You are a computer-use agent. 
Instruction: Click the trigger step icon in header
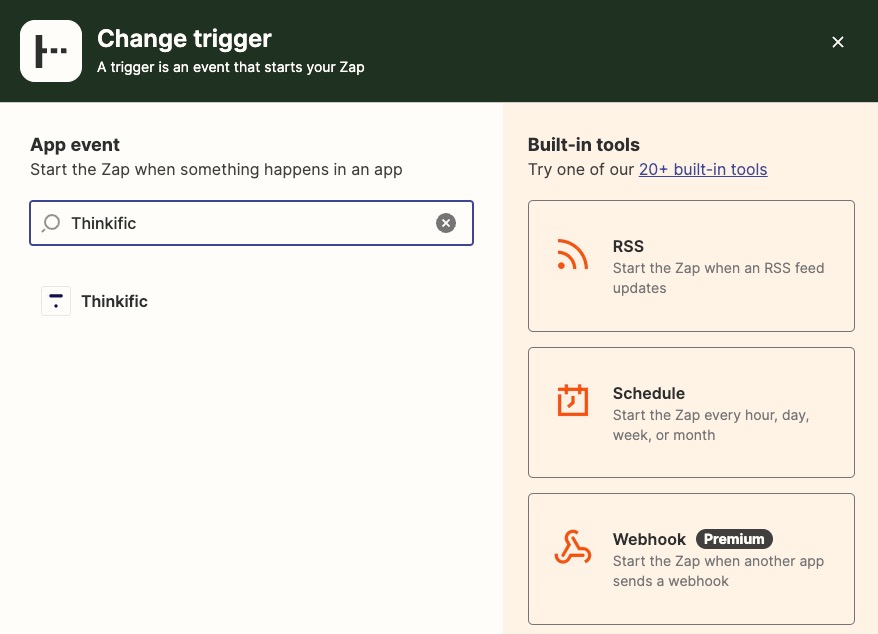(x=51, y=51)
